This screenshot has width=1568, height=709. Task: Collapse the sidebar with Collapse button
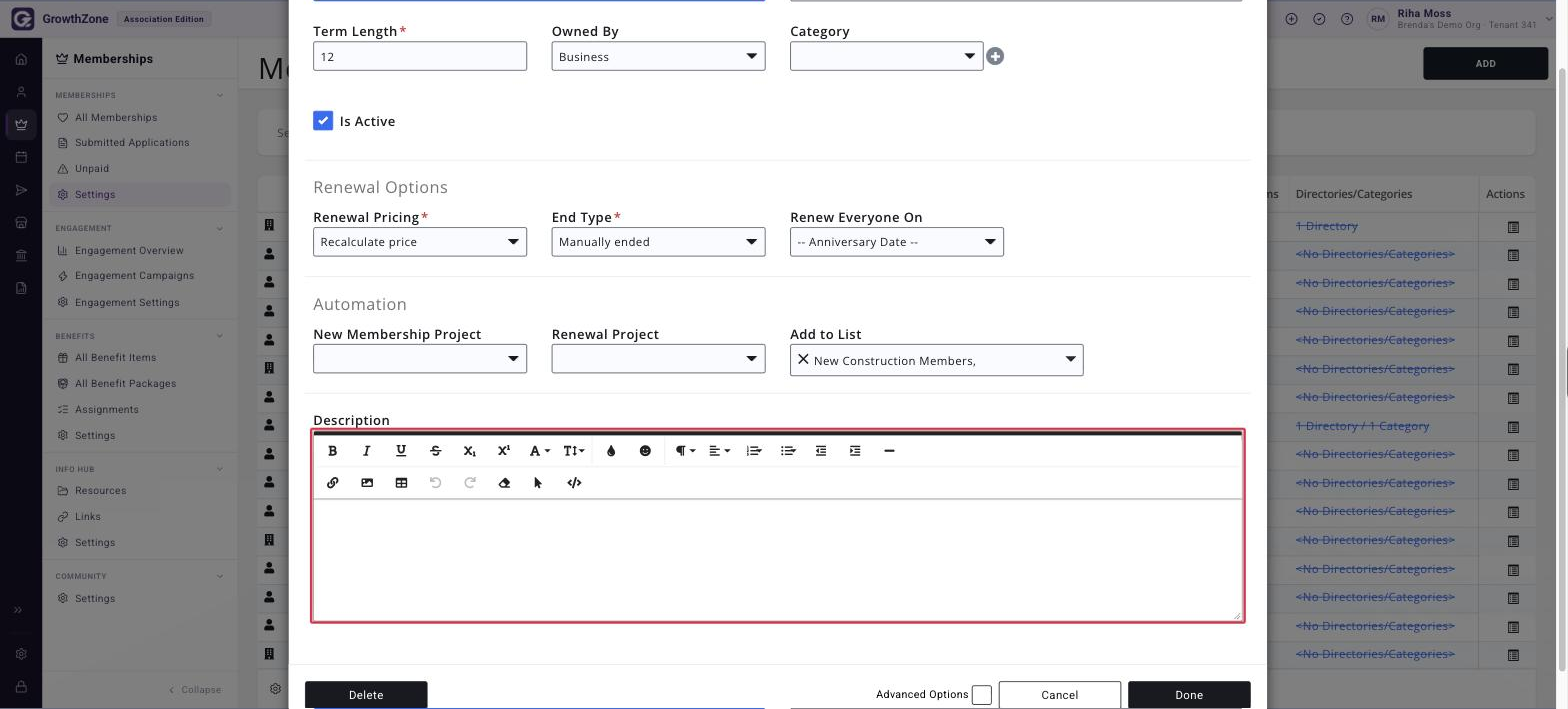(x=195, y=690)
